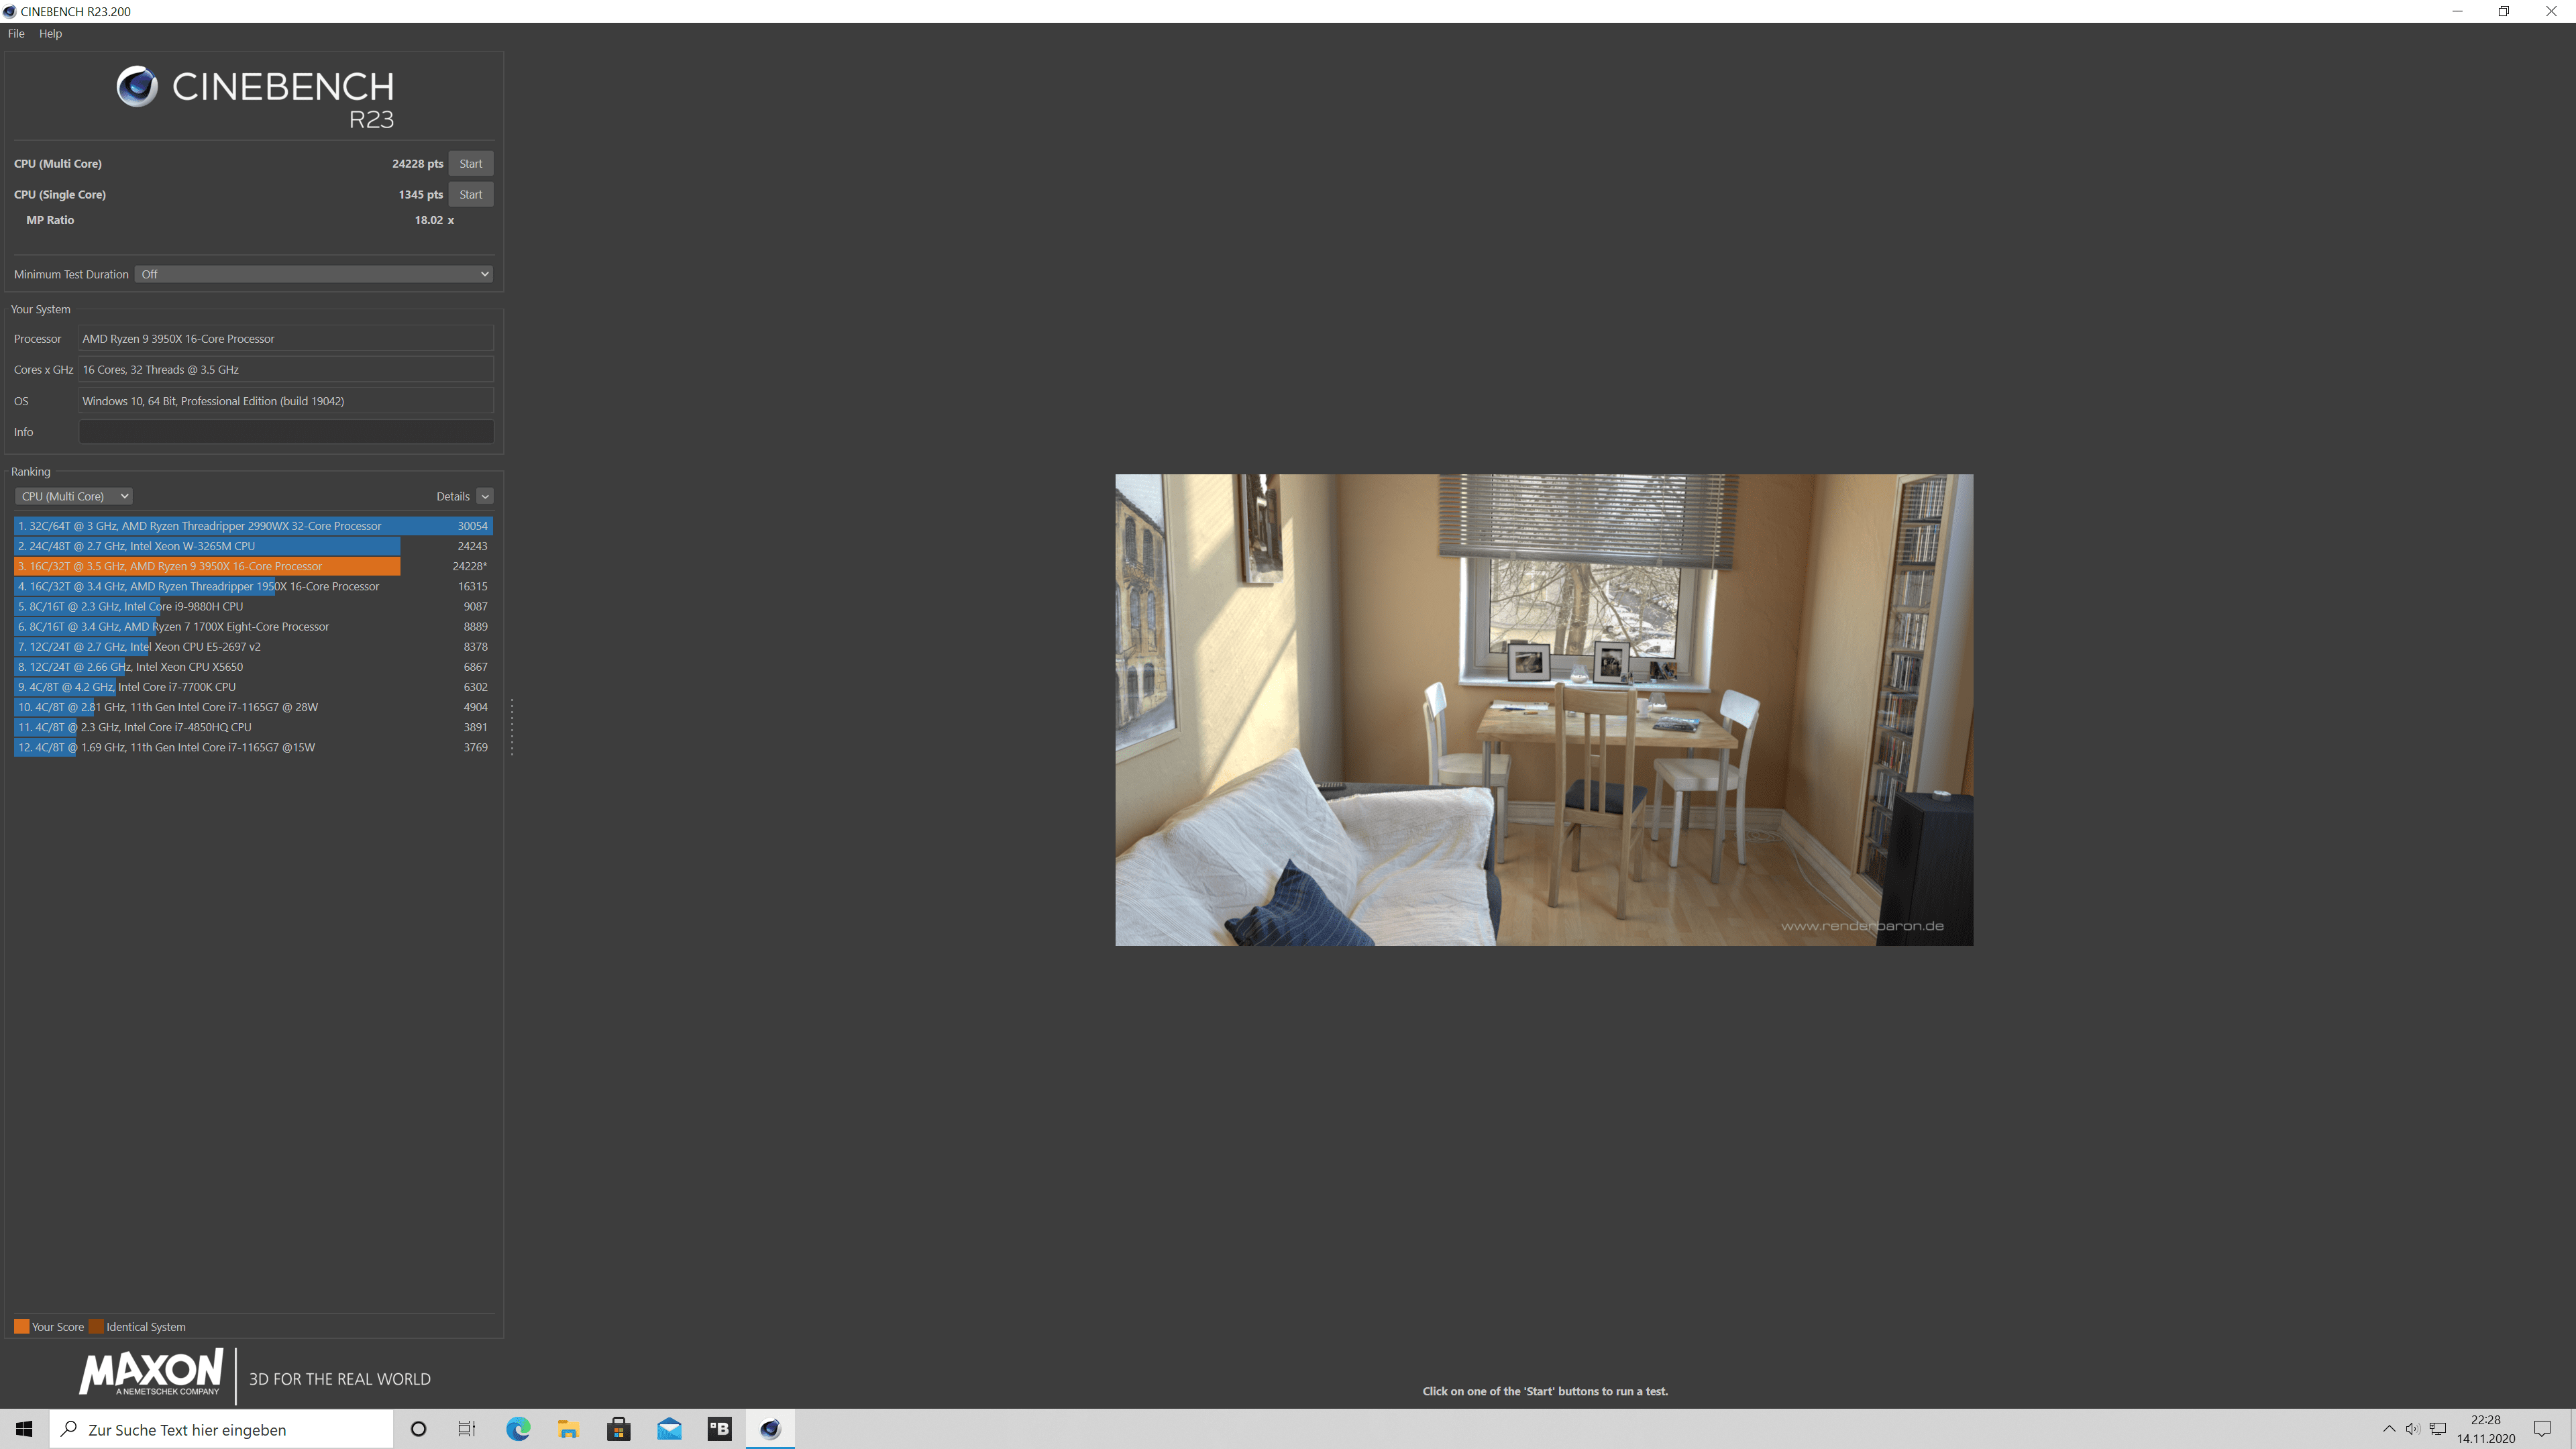Open Microsoft Edge from taskbar
The image size is (2576, 1449).
(x=518, y=1429)
